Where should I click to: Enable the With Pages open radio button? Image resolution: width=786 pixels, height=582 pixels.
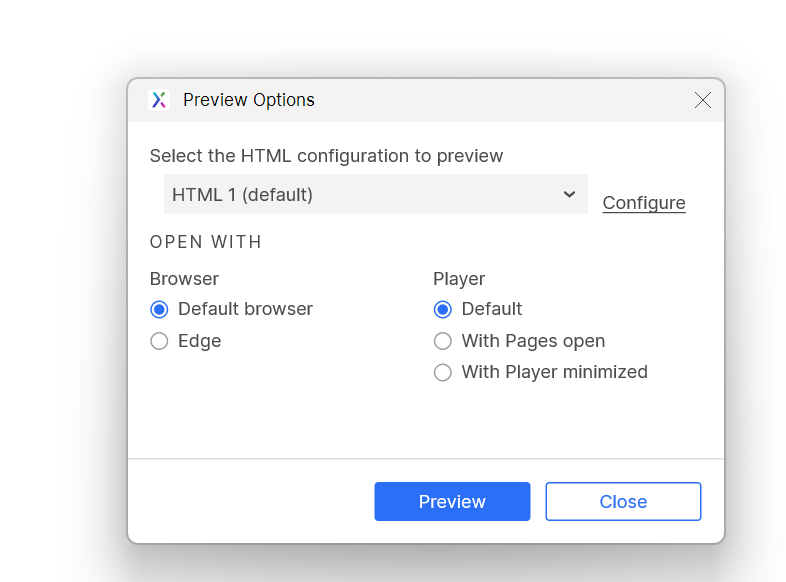tap(442, 341)
